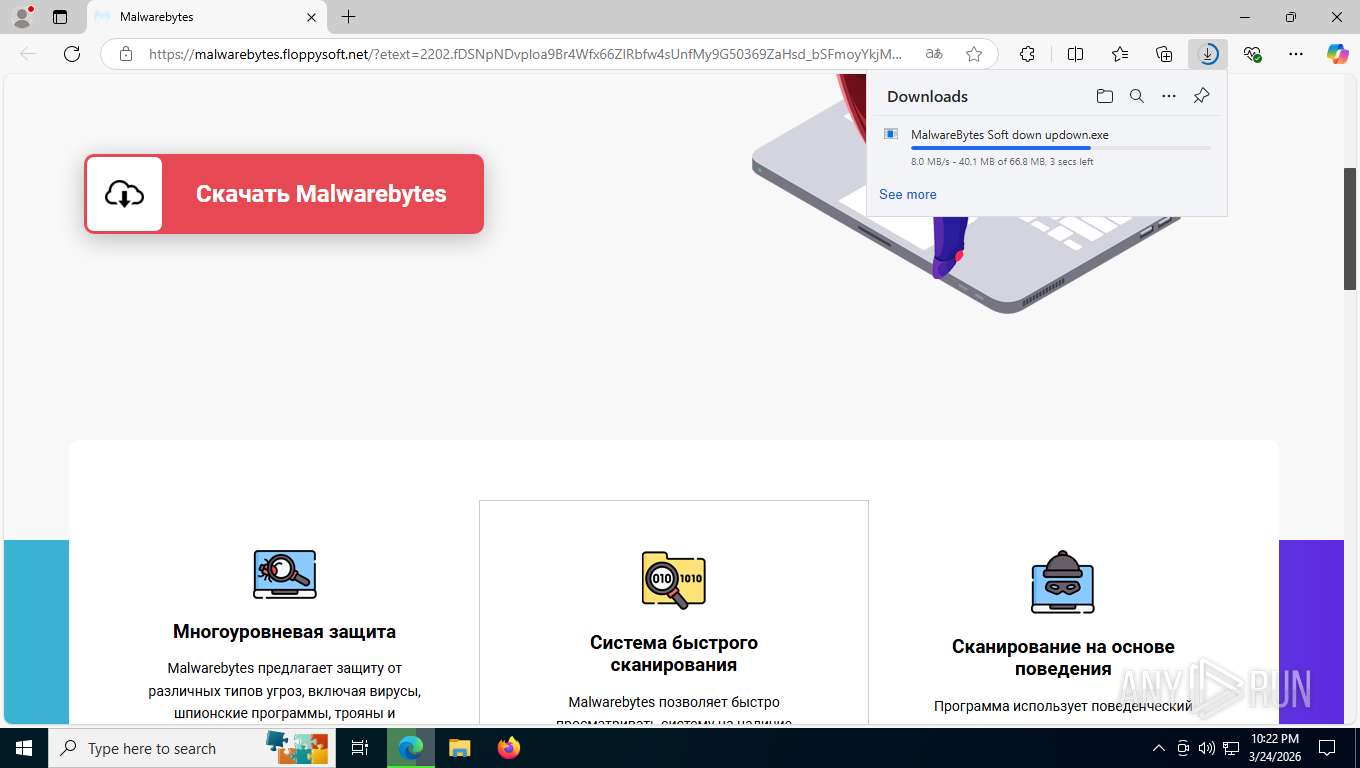
Task: Click the magnifier bug monitor icon
Action: (x=285, y=574)
